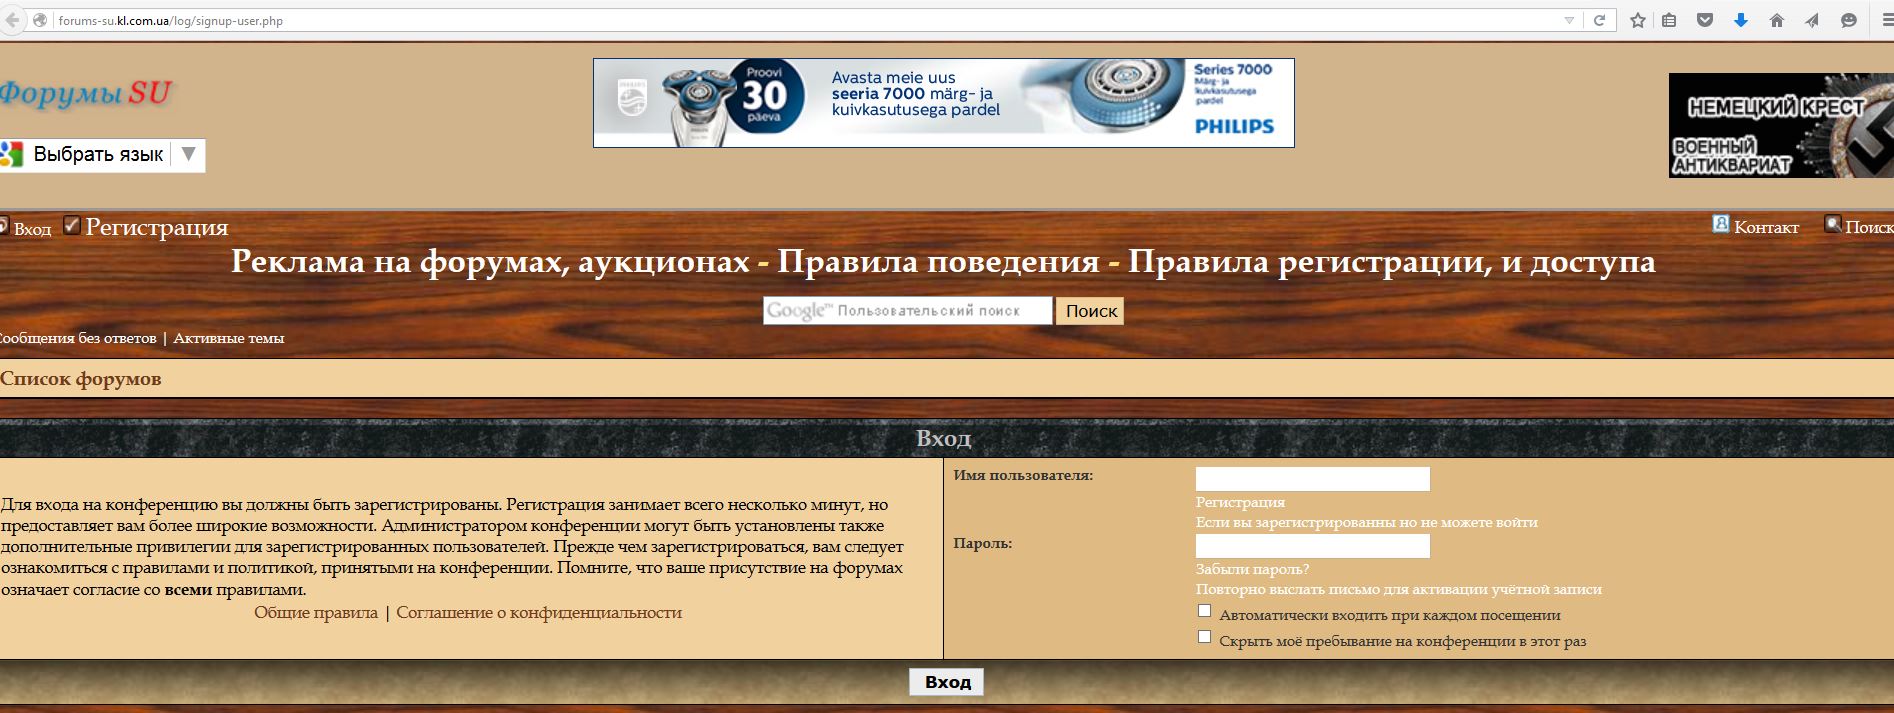Check the hide my presence checkbox
The width and height of the screenshot is (1894, 713).
(x=1204, y=637)
